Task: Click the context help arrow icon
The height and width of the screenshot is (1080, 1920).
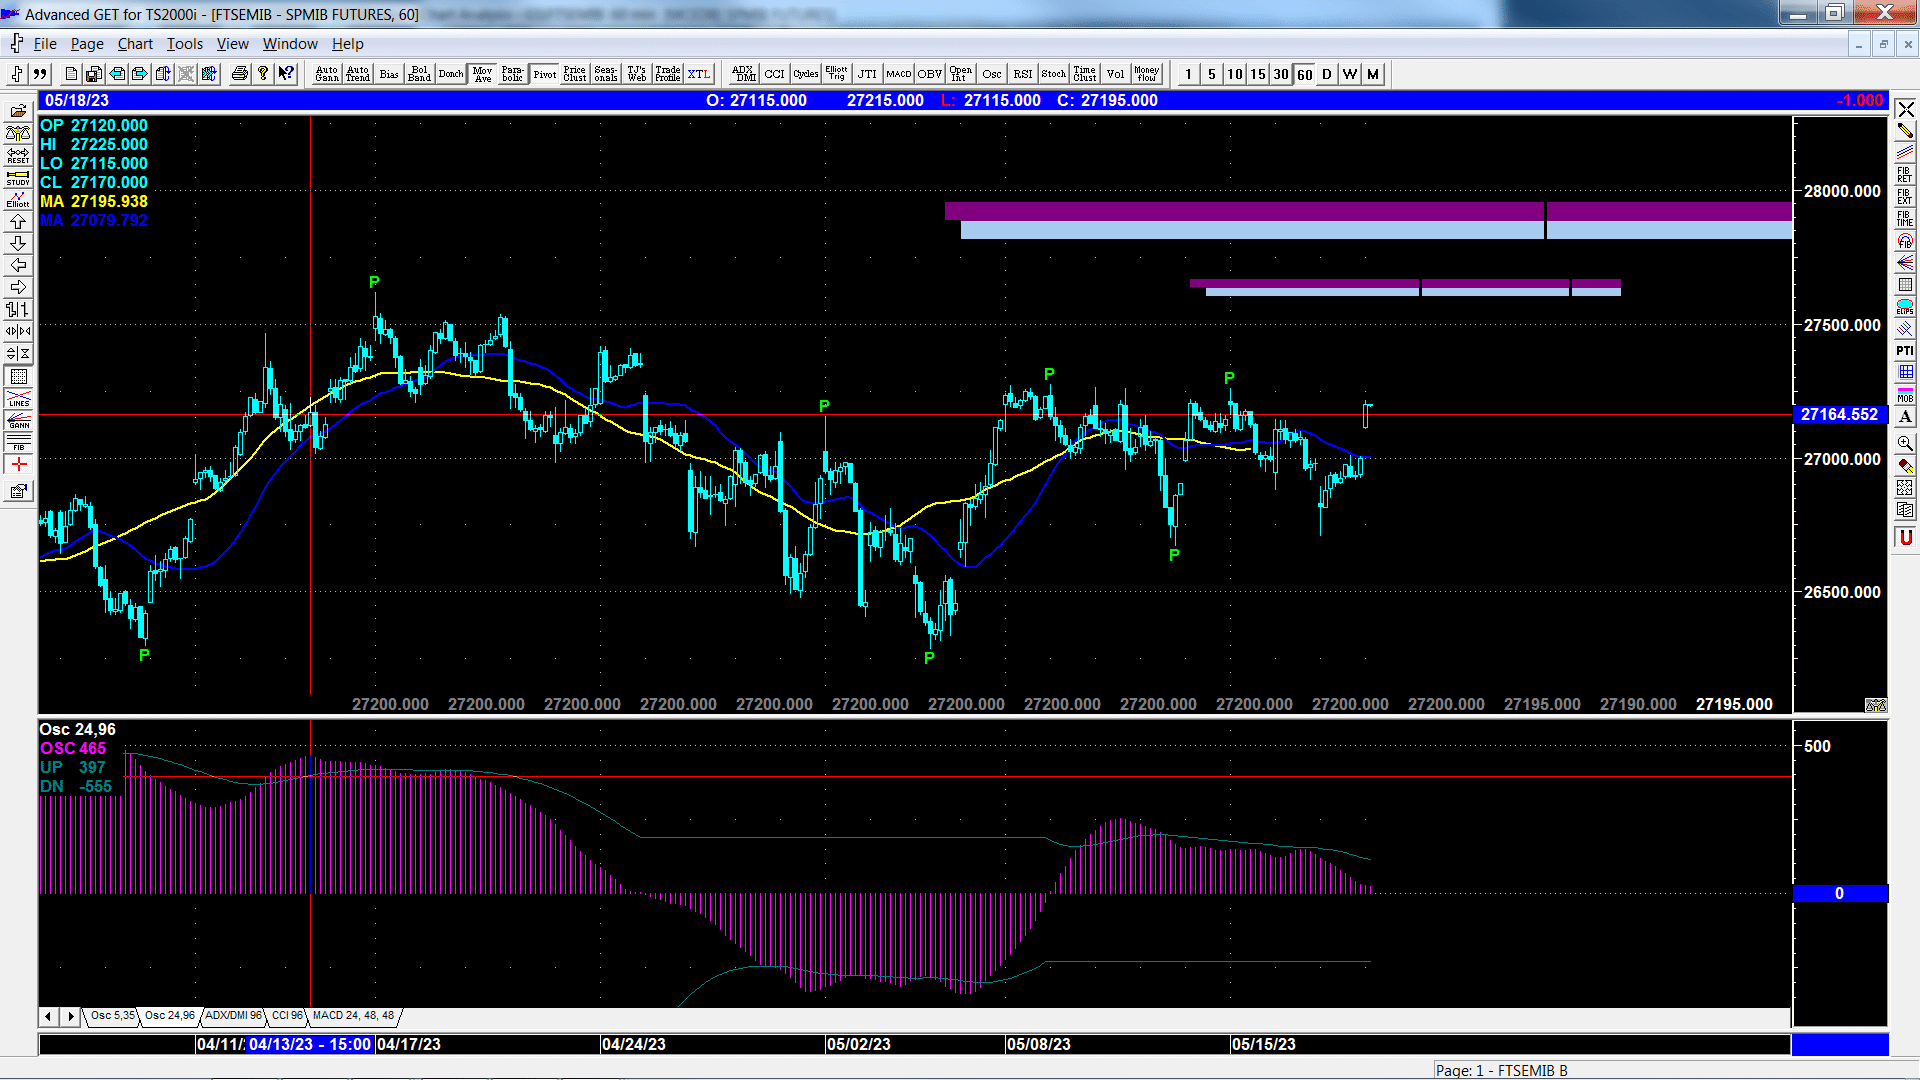Action: [x=286, y=74]
